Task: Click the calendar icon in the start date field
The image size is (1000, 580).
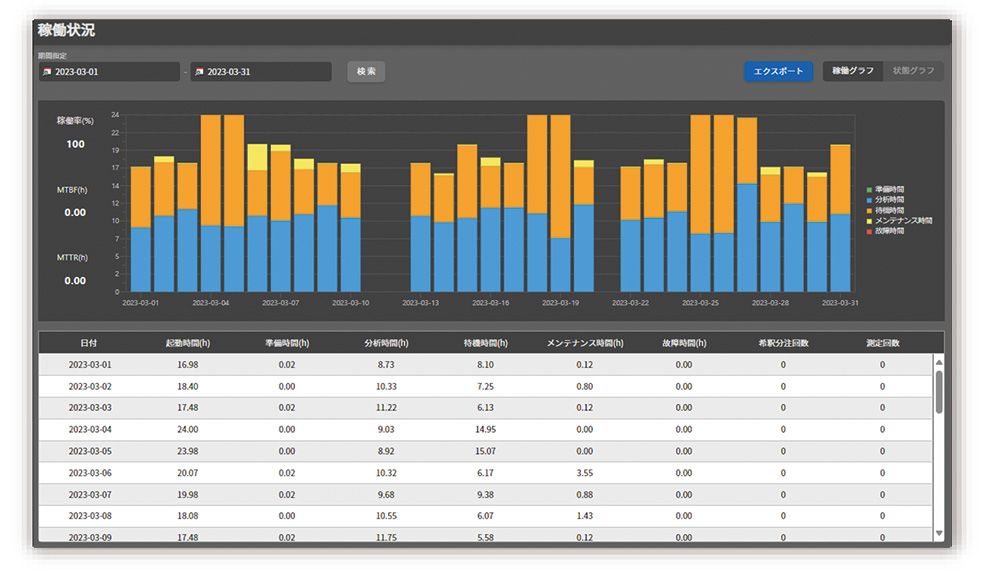Action: point(46,72)
